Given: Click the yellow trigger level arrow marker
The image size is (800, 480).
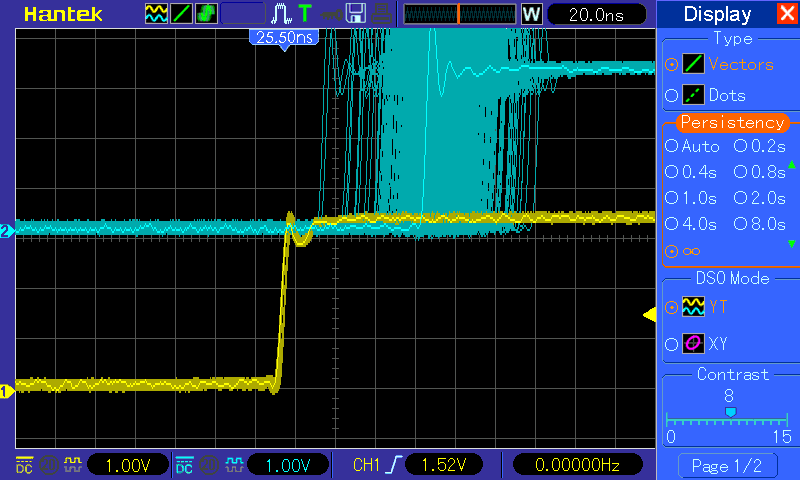Looking at the screenshot, I should click(x=649, y=315).
